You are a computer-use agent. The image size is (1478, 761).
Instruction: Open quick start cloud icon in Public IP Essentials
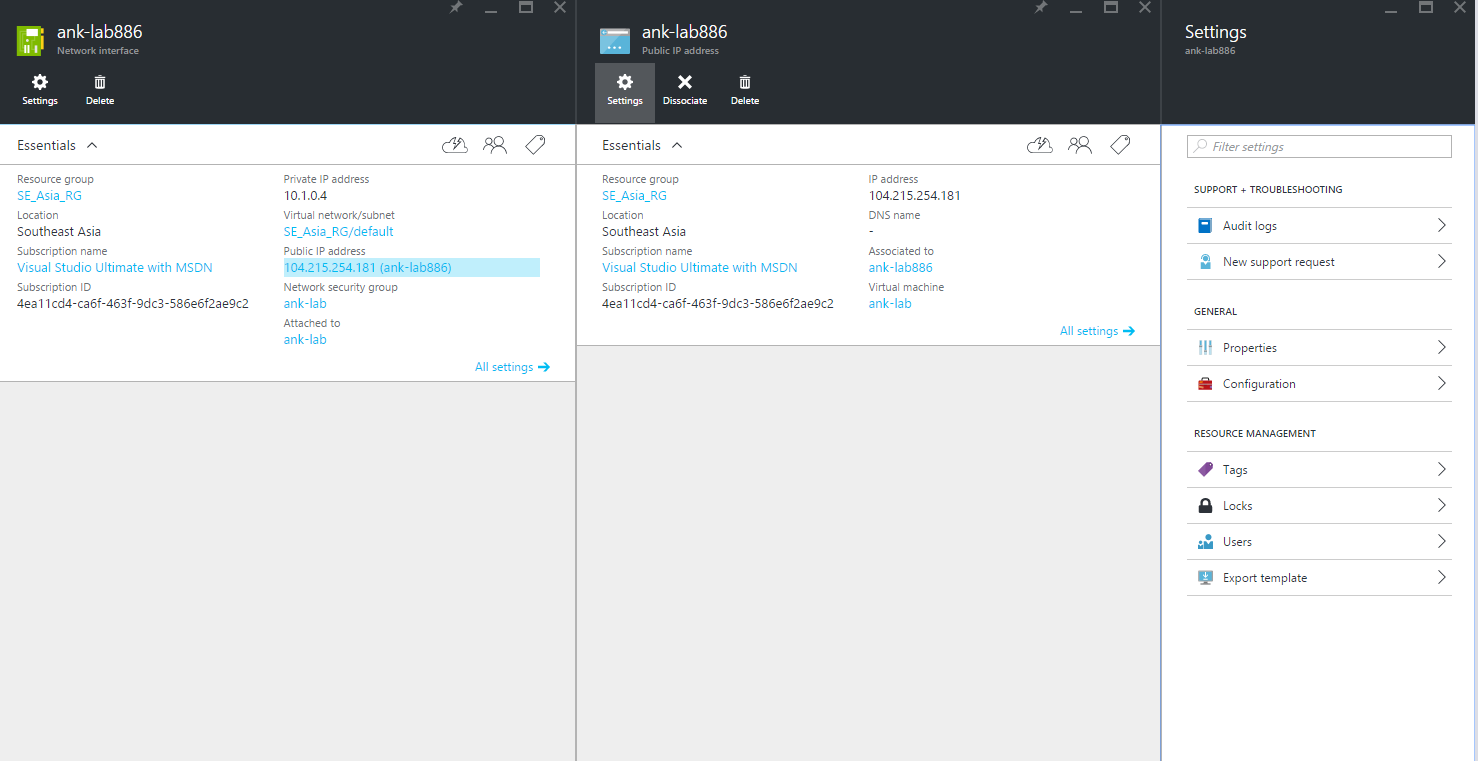pos(1040,145)
